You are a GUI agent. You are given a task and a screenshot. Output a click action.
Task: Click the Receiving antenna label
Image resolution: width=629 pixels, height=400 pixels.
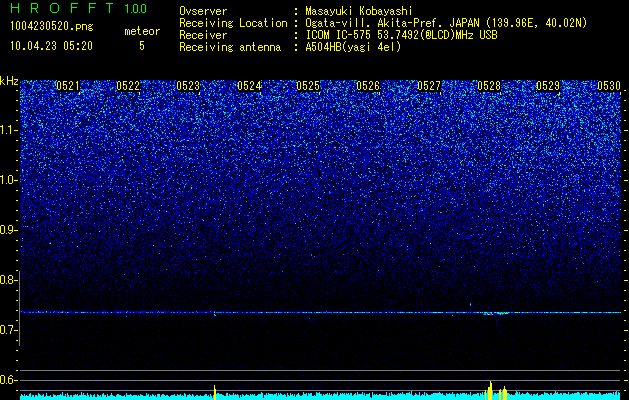point(230,47)
